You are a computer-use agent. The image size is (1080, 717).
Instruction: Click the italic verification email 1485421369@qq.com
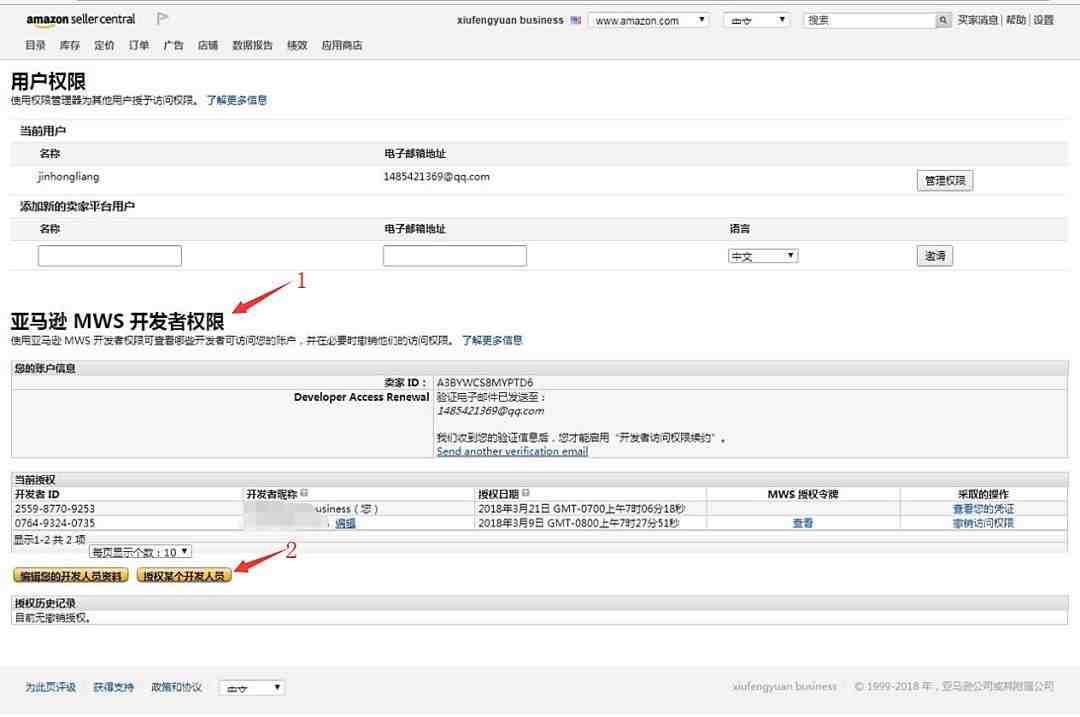click(490, 411)
